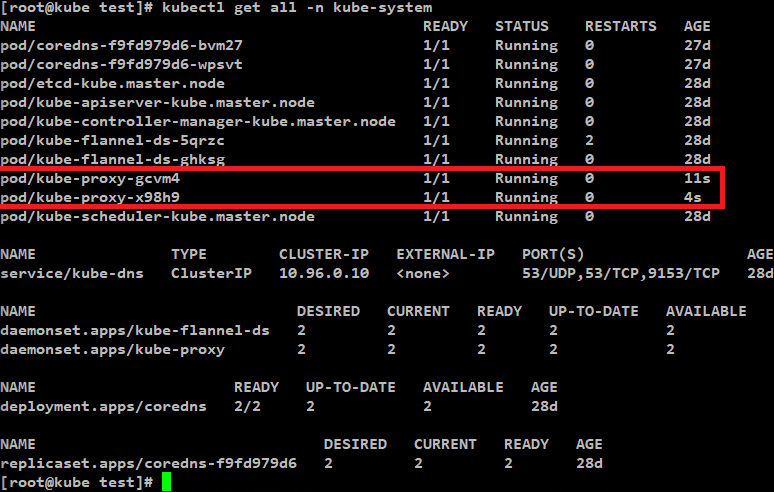Click the 53/UDP,53/TCP,9153/TCP ports value
Viewport: 774px width, 492px height.
(x=621, y=273)
